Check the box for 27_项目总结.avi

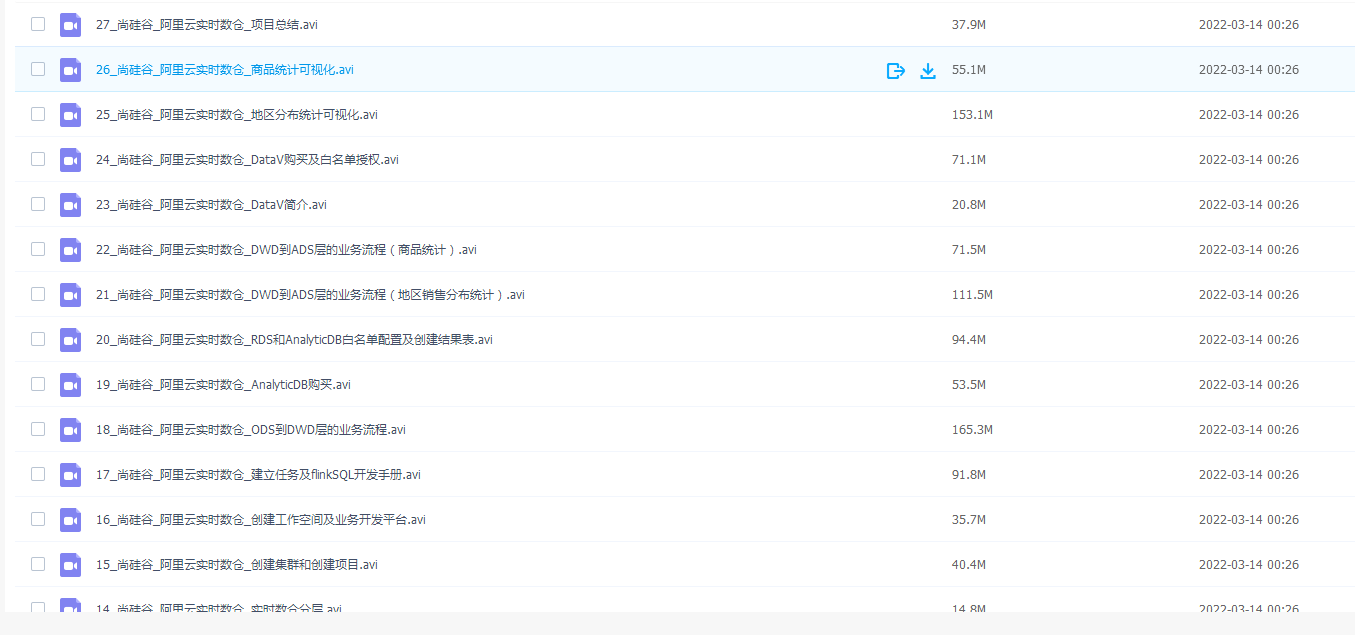tap(38, 24)
